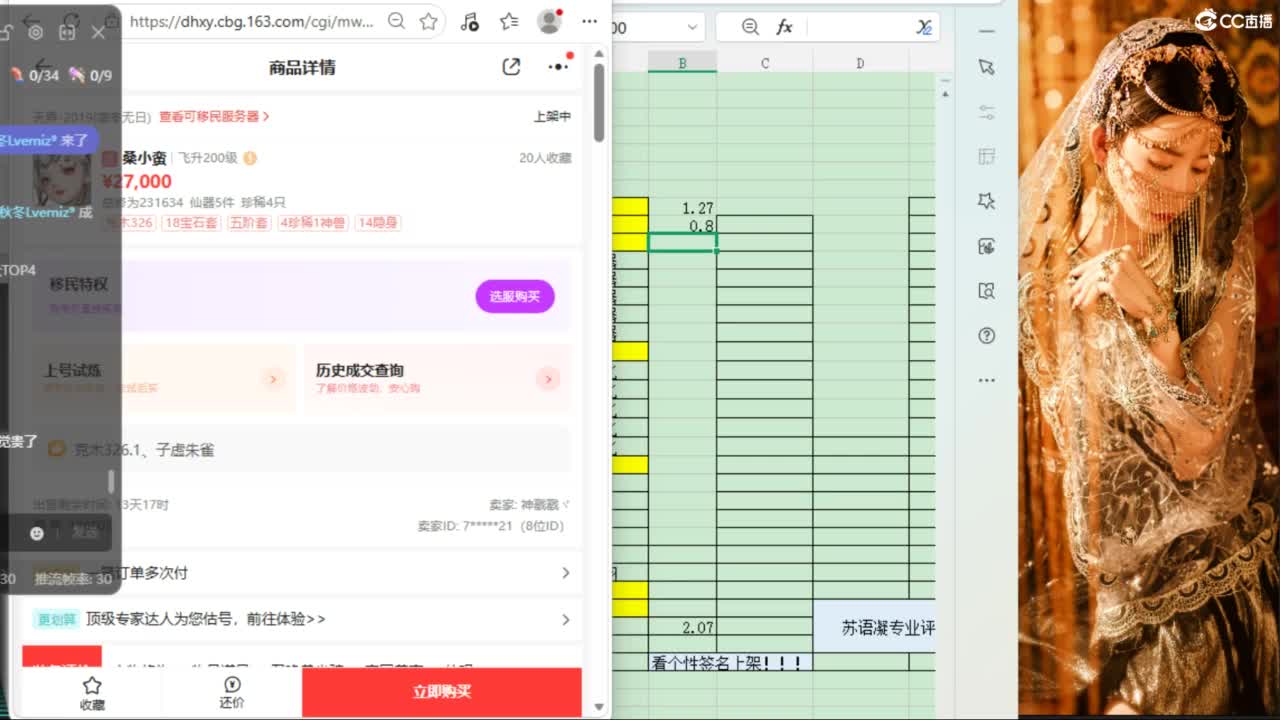
Task: Click the 还价 bargain icon
Action: pos(232,685)
